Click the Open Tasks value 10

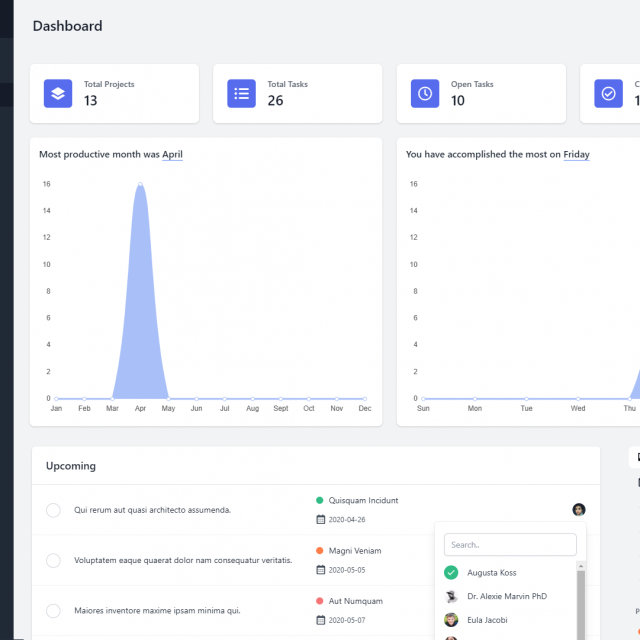458,100
